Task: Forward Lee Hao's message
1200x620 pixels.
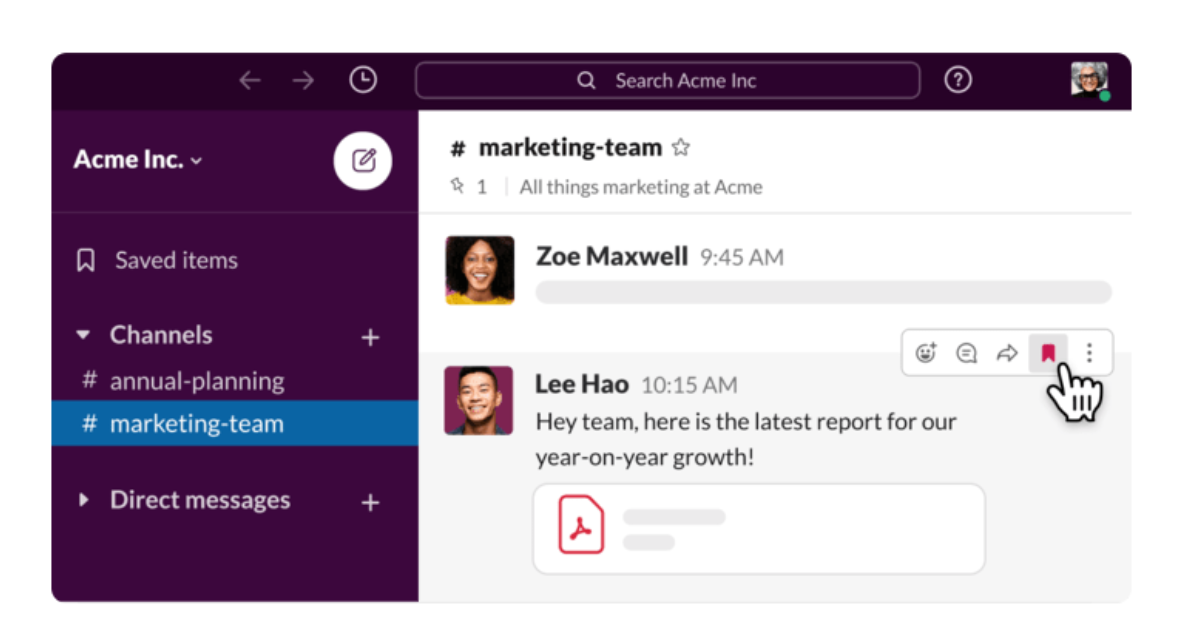Action: pyautogui.click(x=1007, y=352)
